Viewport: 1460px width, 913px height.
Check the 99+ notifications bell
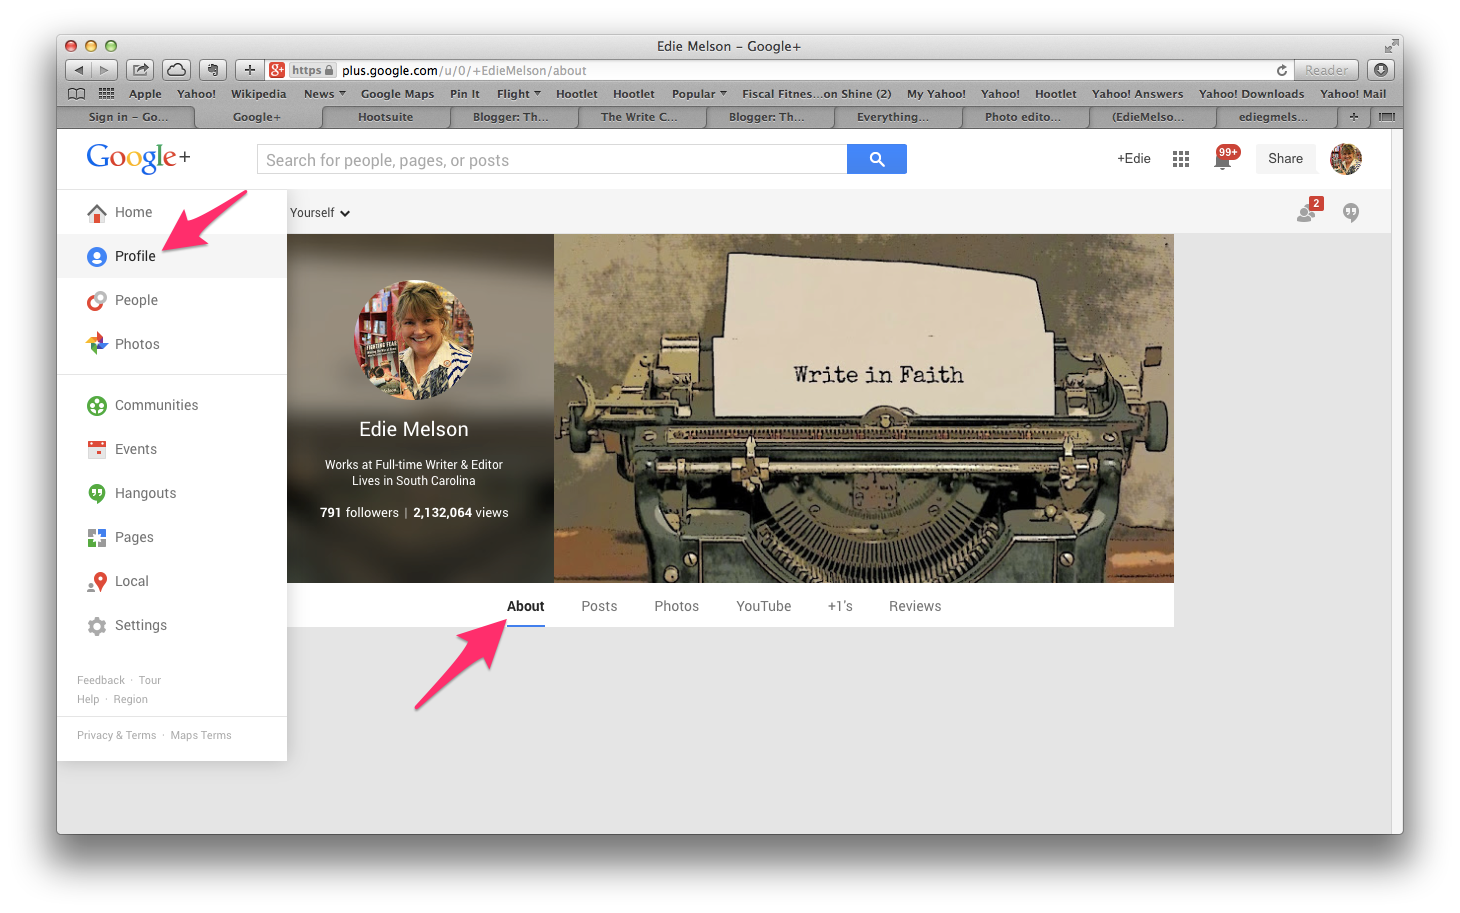(x=1225, y=158)
